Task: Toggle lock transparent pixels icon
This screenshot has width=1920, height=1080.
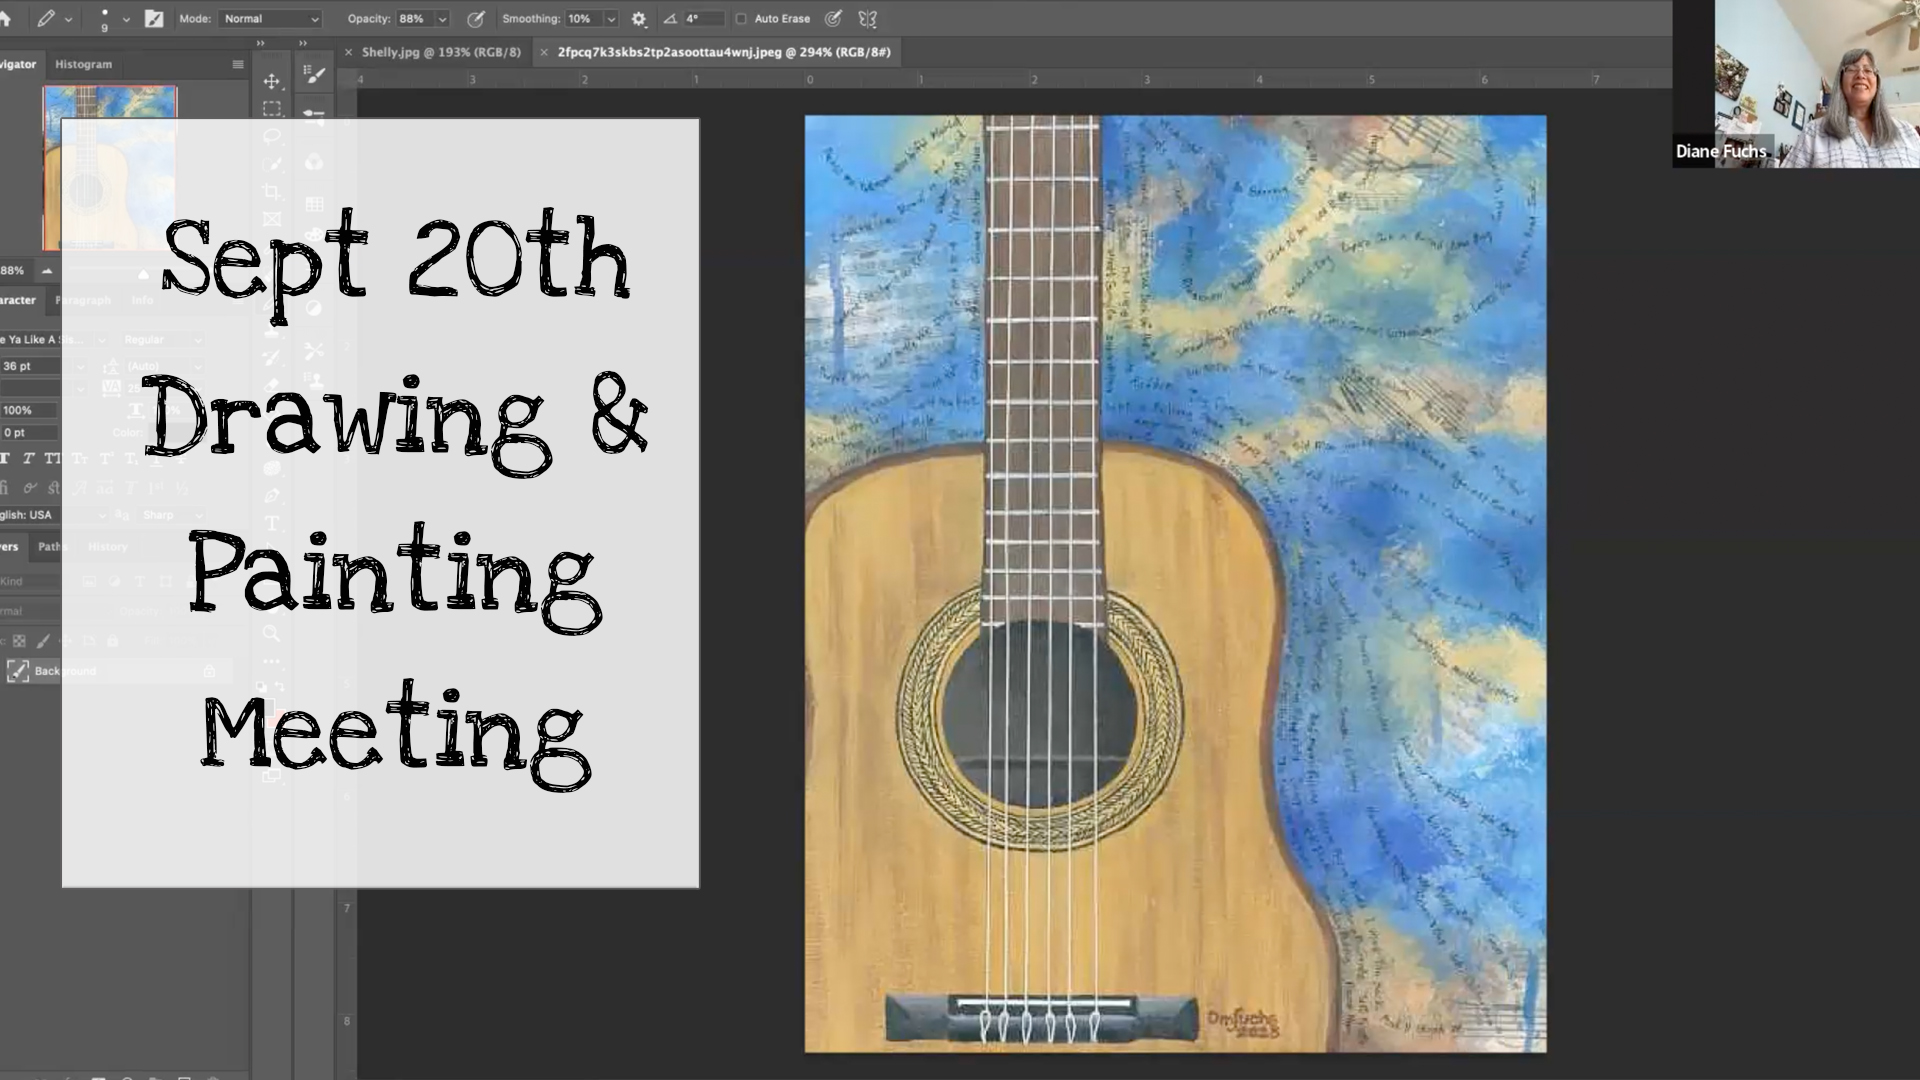Action: 19,641
